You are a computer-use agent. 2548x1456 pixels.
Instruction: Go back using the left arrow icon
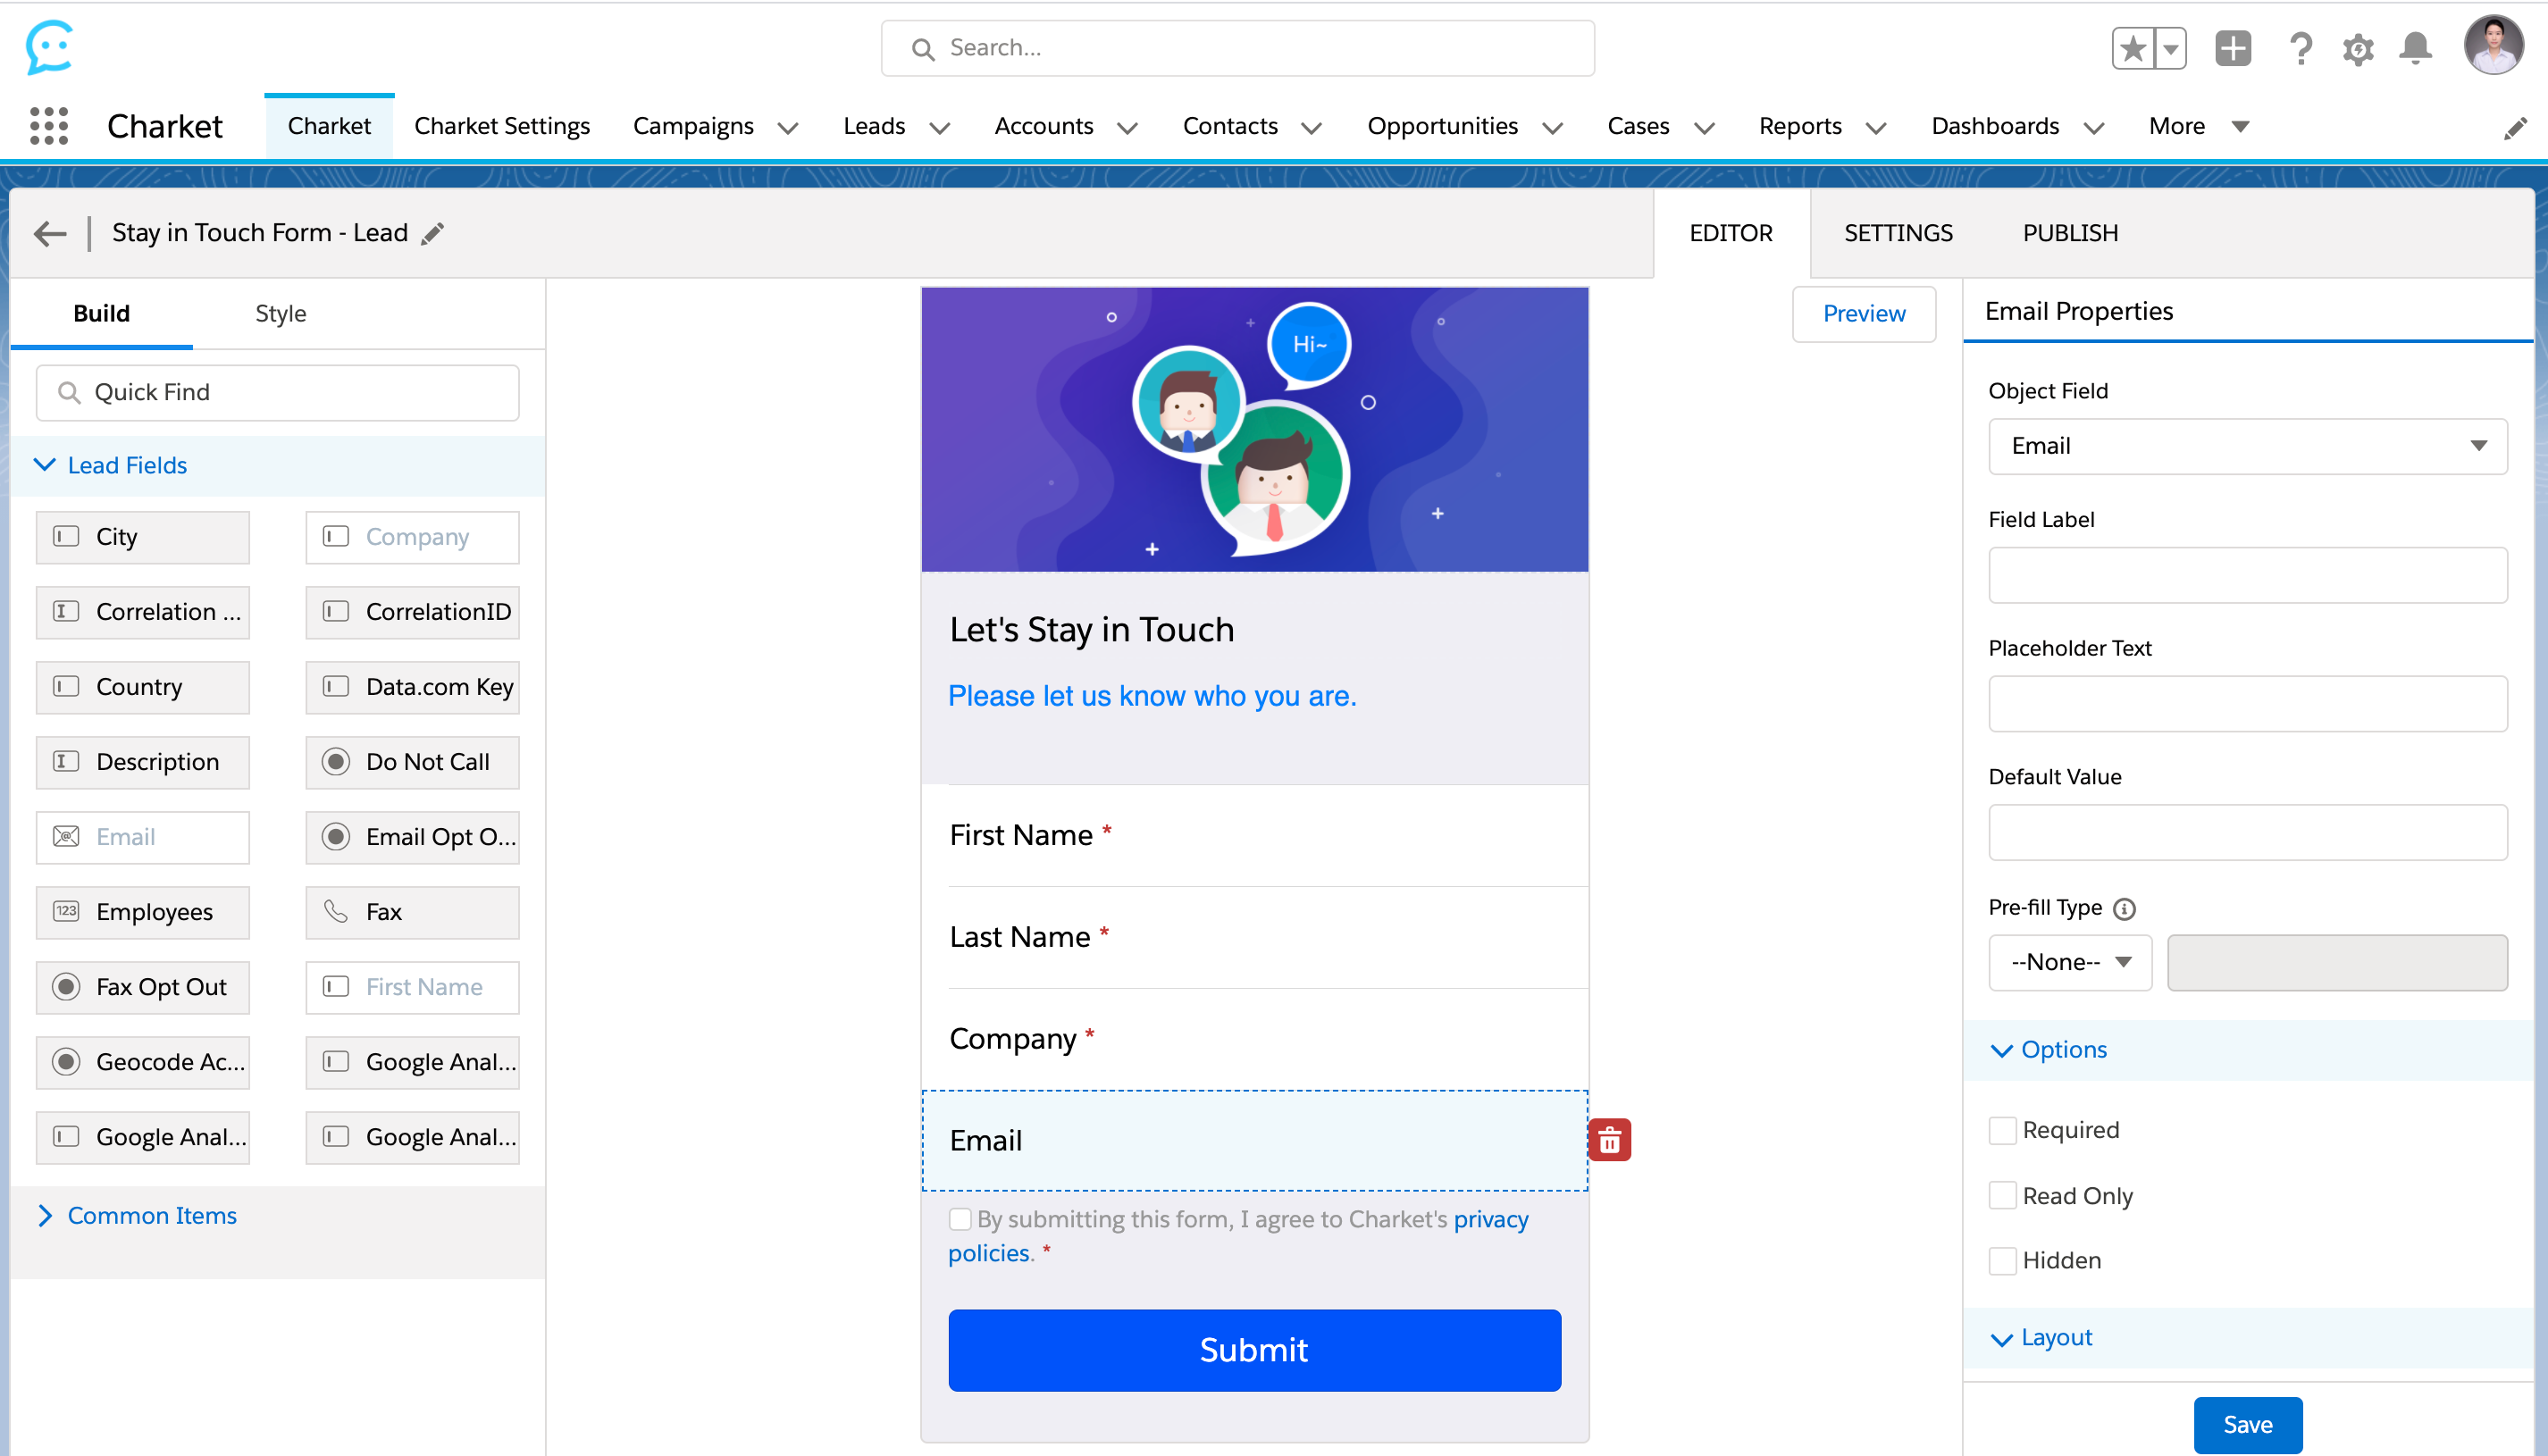49,234
